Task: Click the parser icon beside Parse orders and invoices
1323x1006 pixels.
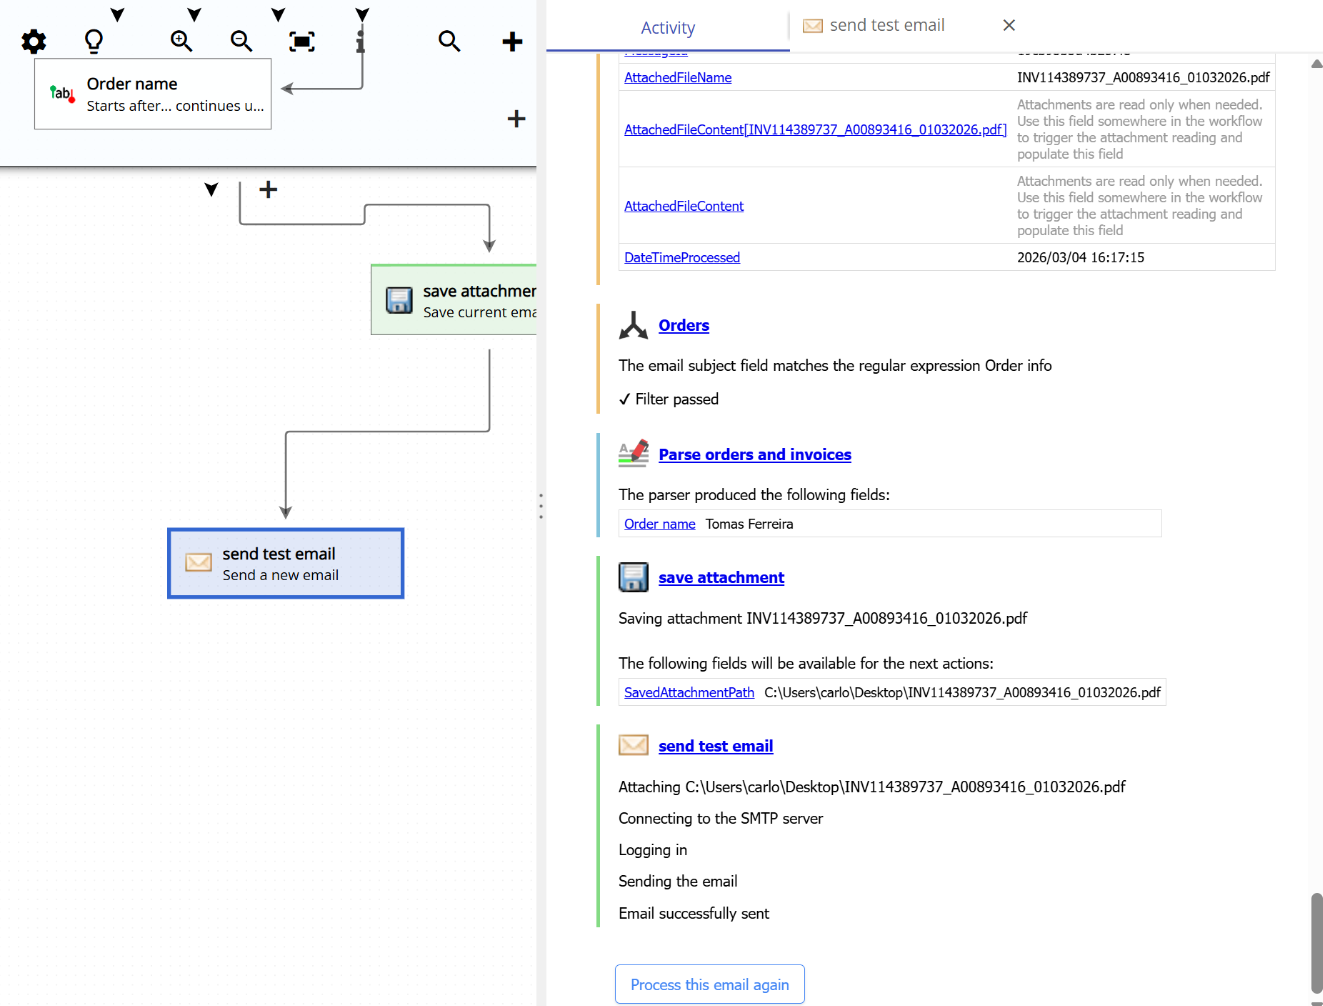Action: tap(633, 453)
